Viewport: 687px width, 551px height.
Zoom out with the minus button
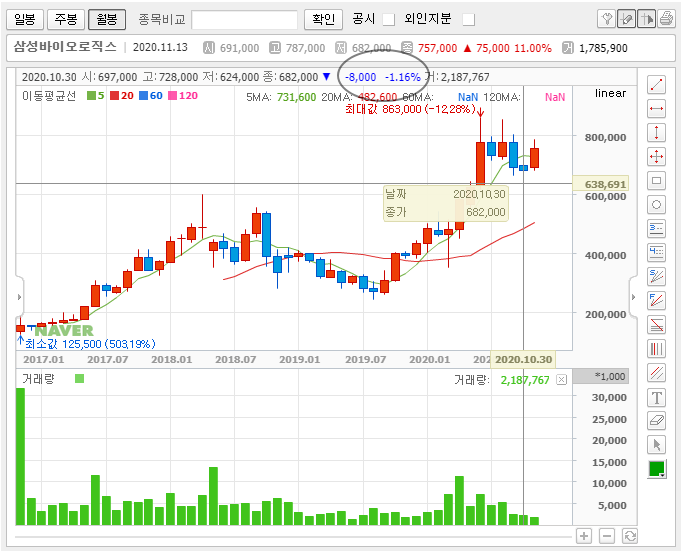pyautogui.click(x=606, y=536)
